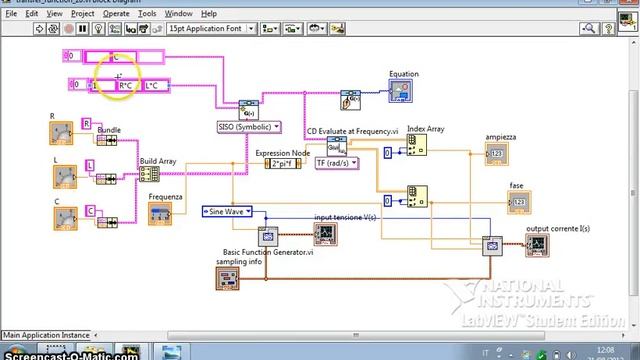Select the upper Index Array node
Screen dimensions: 640x360
(x=417, y=145)
